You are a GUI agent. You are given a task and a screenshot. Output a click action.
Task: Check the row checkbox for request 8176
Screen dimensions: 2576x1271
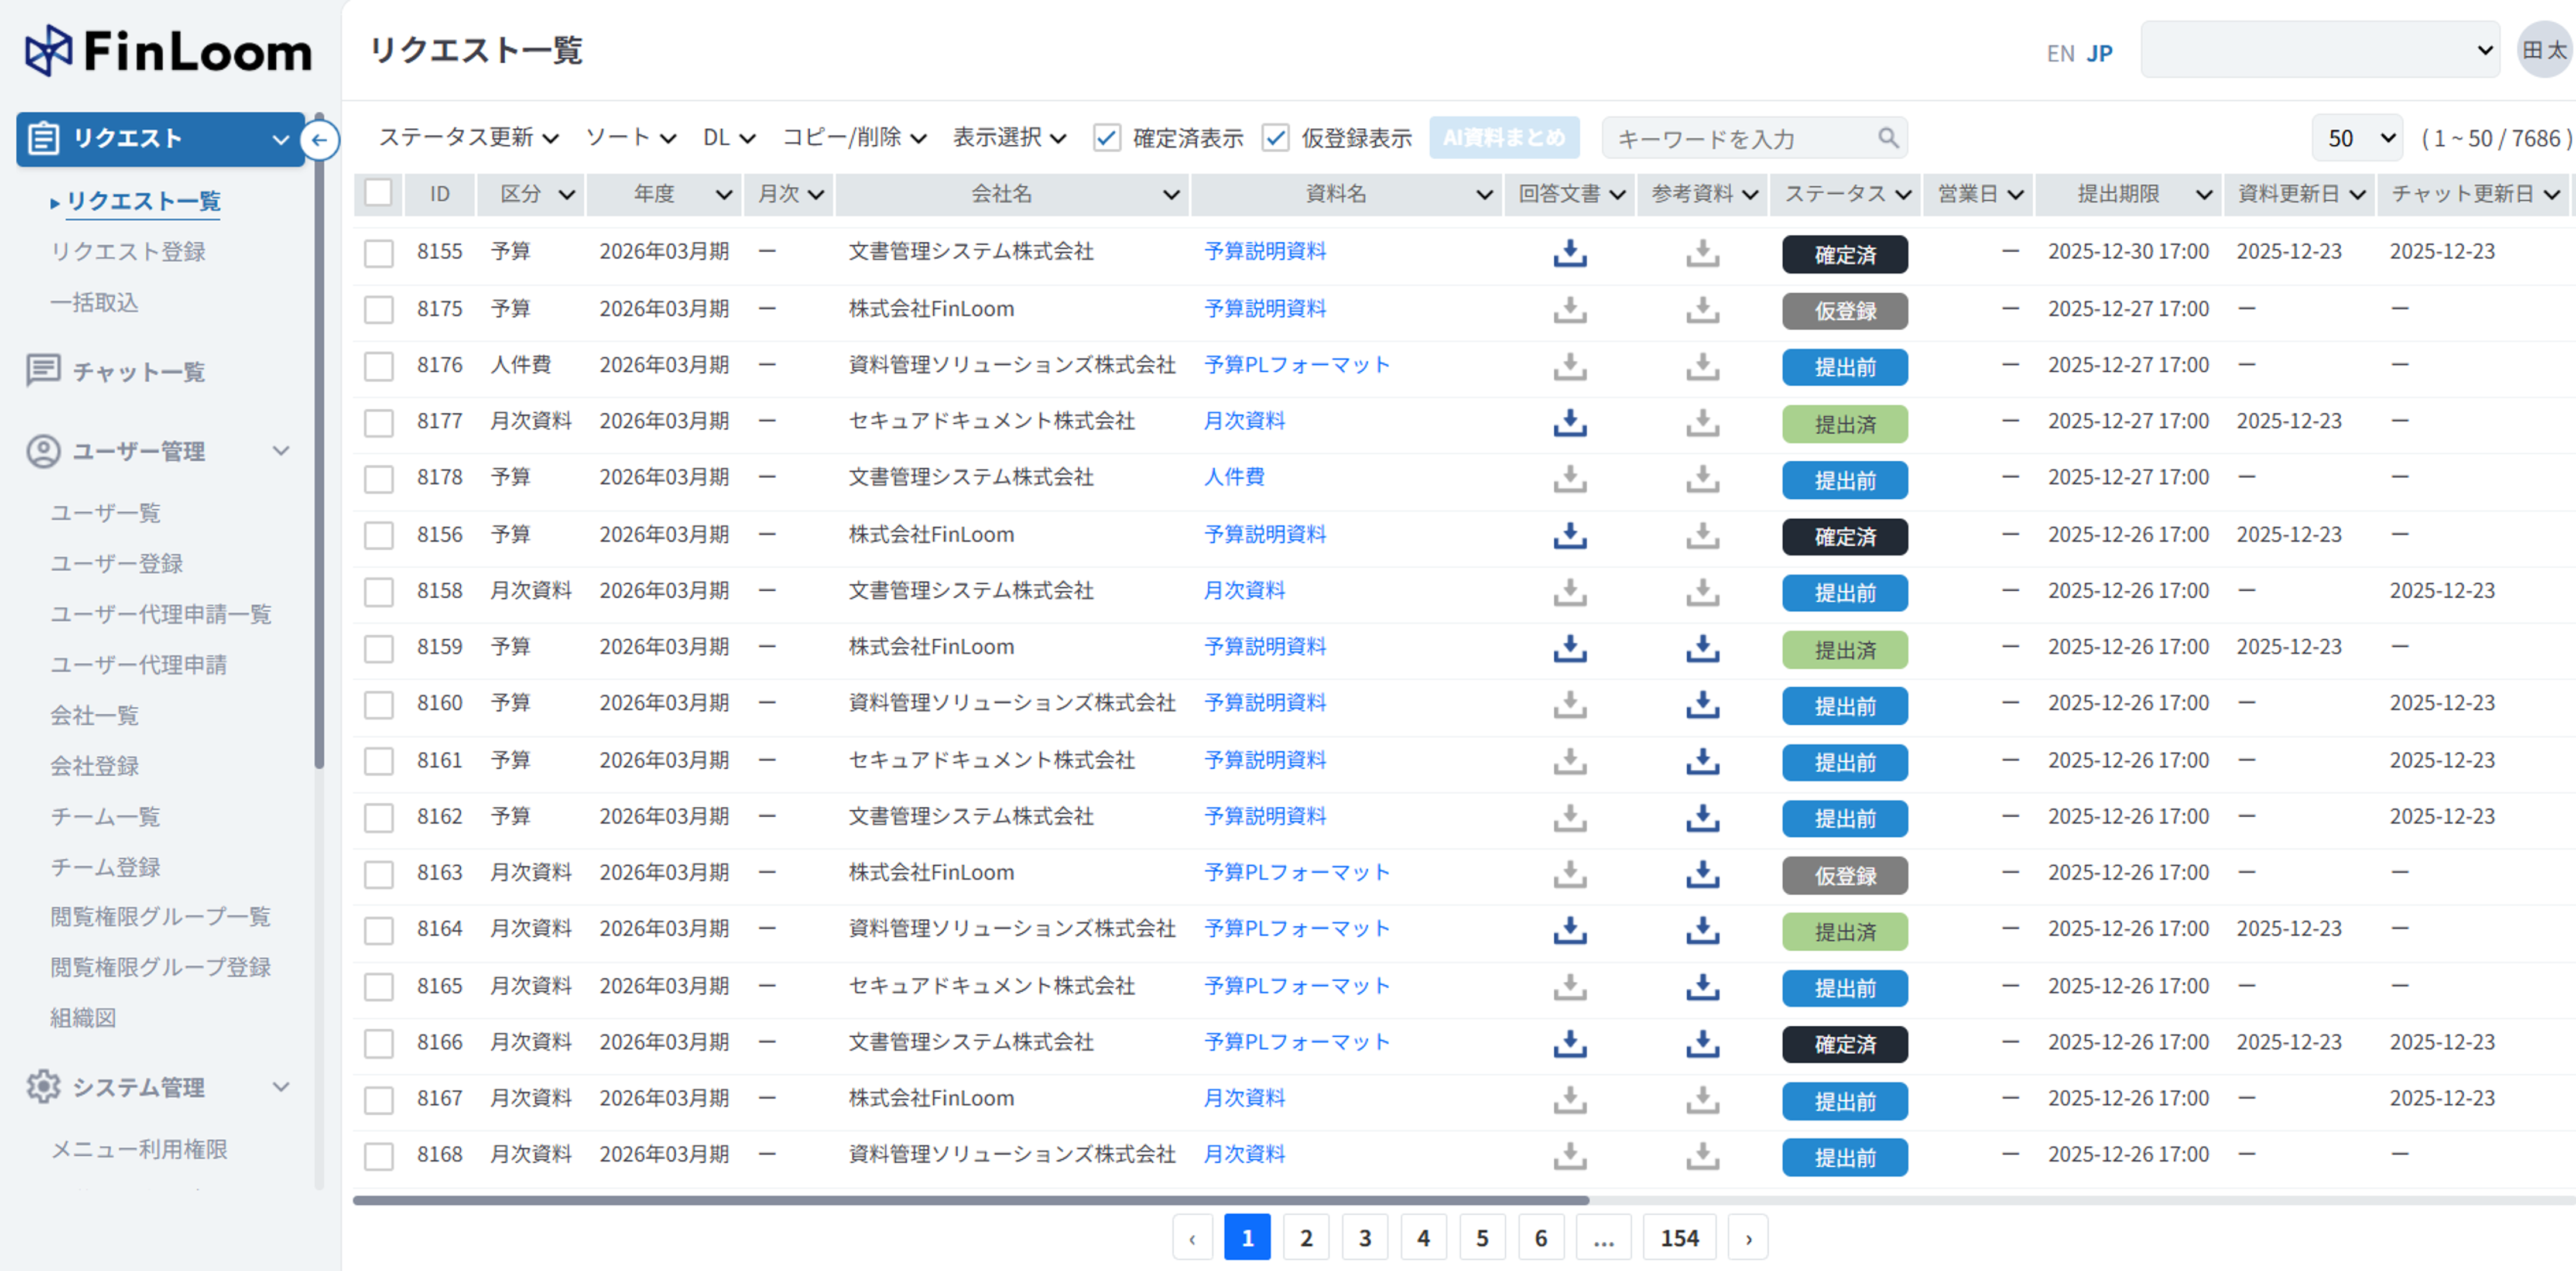(x=378, y=366)
